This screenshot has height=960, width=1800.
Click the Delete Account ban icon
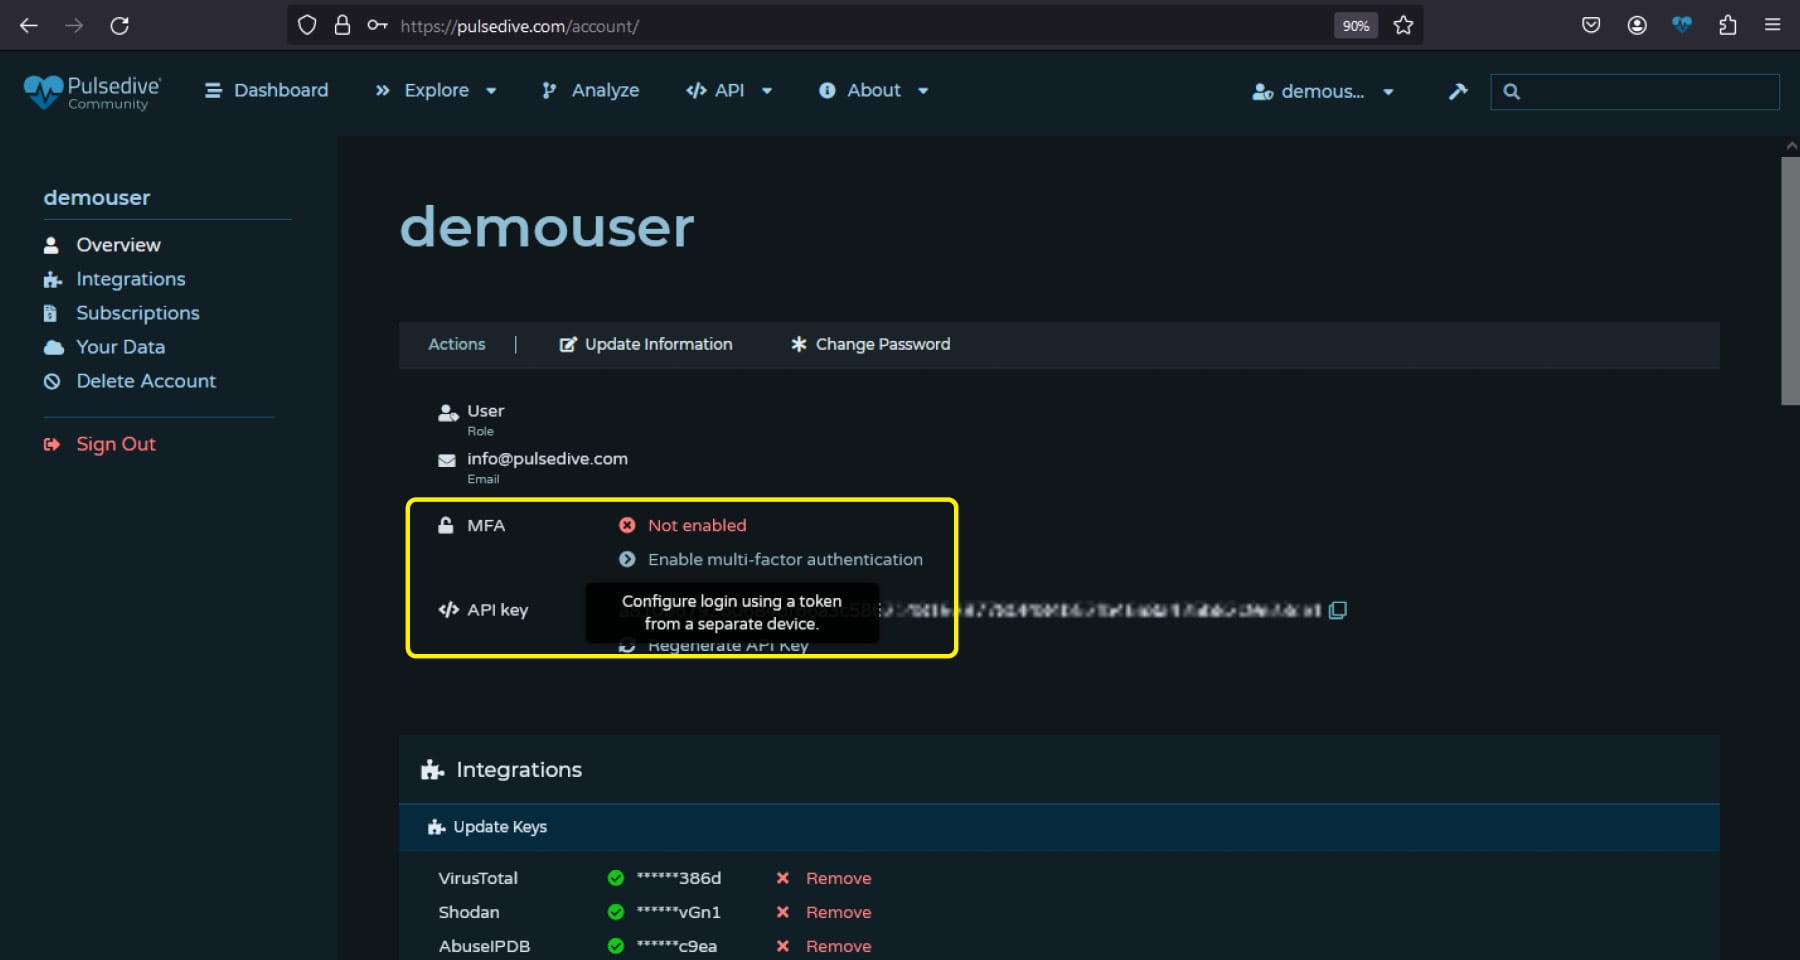[x=52, y=381]
